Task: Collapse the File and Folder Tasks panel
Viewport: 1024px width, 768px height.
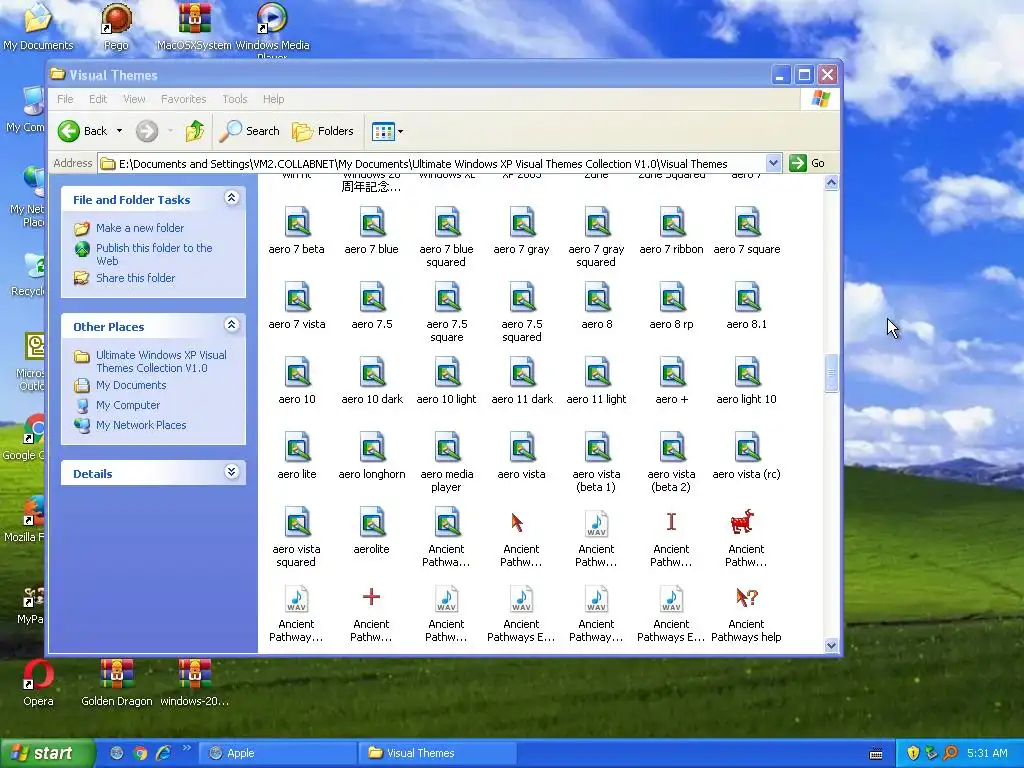Action: click(x=231, y=198)
